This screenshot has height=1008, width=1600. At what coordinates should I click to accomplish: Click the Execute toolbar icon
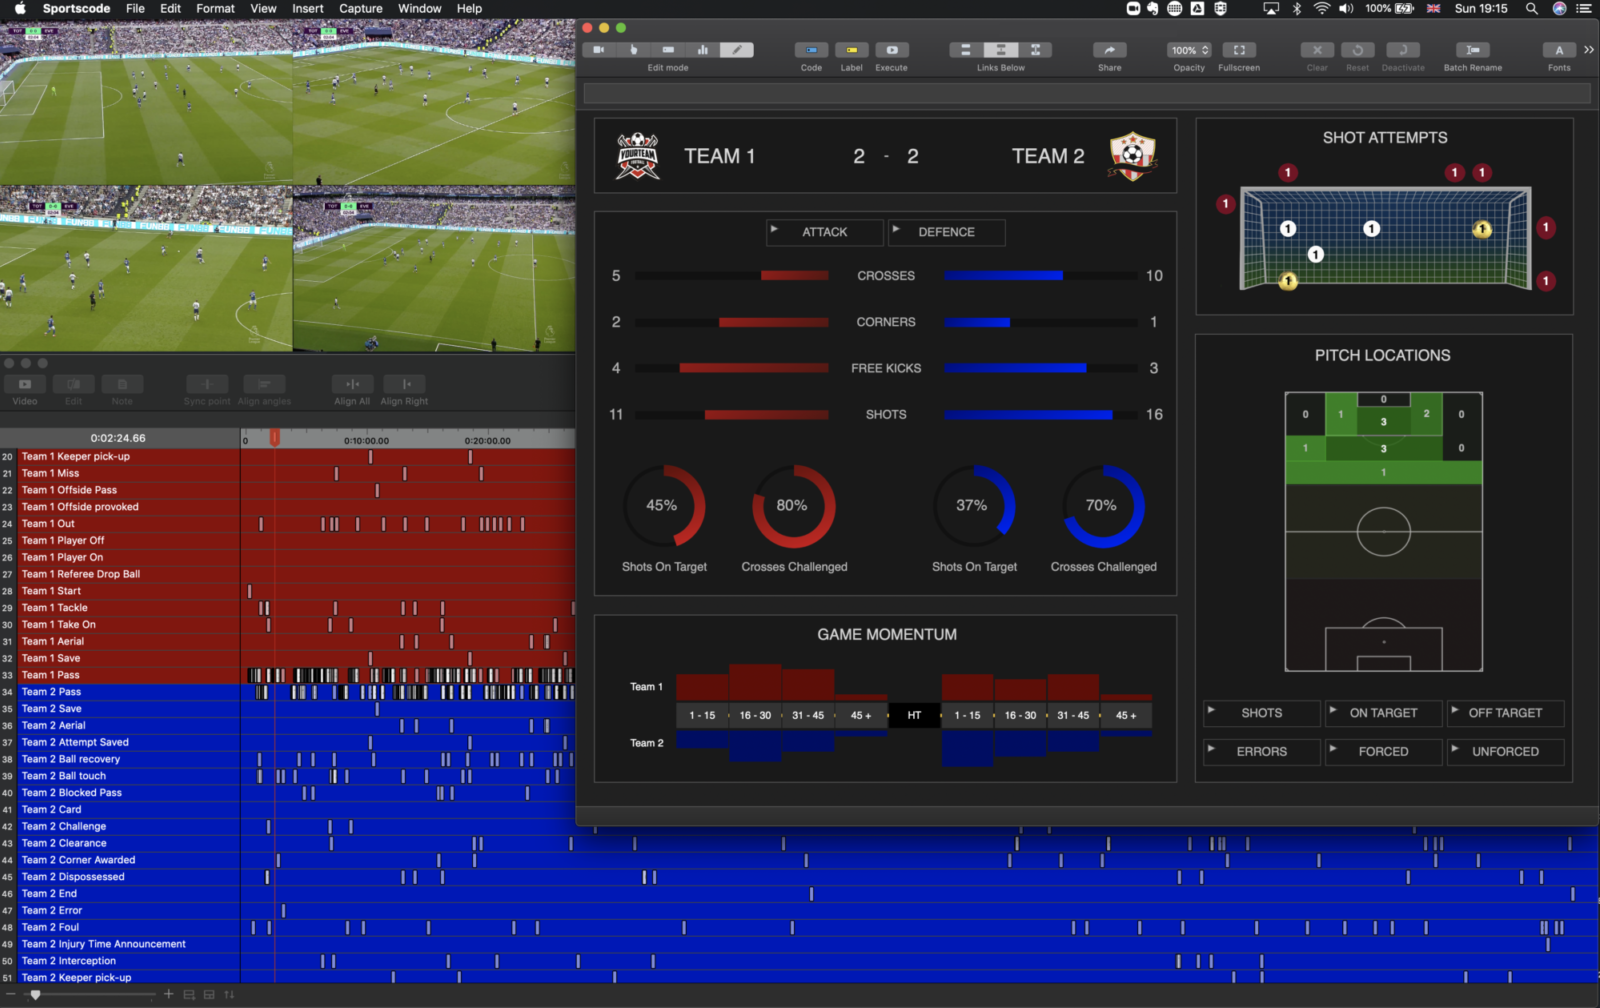tap(891, 48)
